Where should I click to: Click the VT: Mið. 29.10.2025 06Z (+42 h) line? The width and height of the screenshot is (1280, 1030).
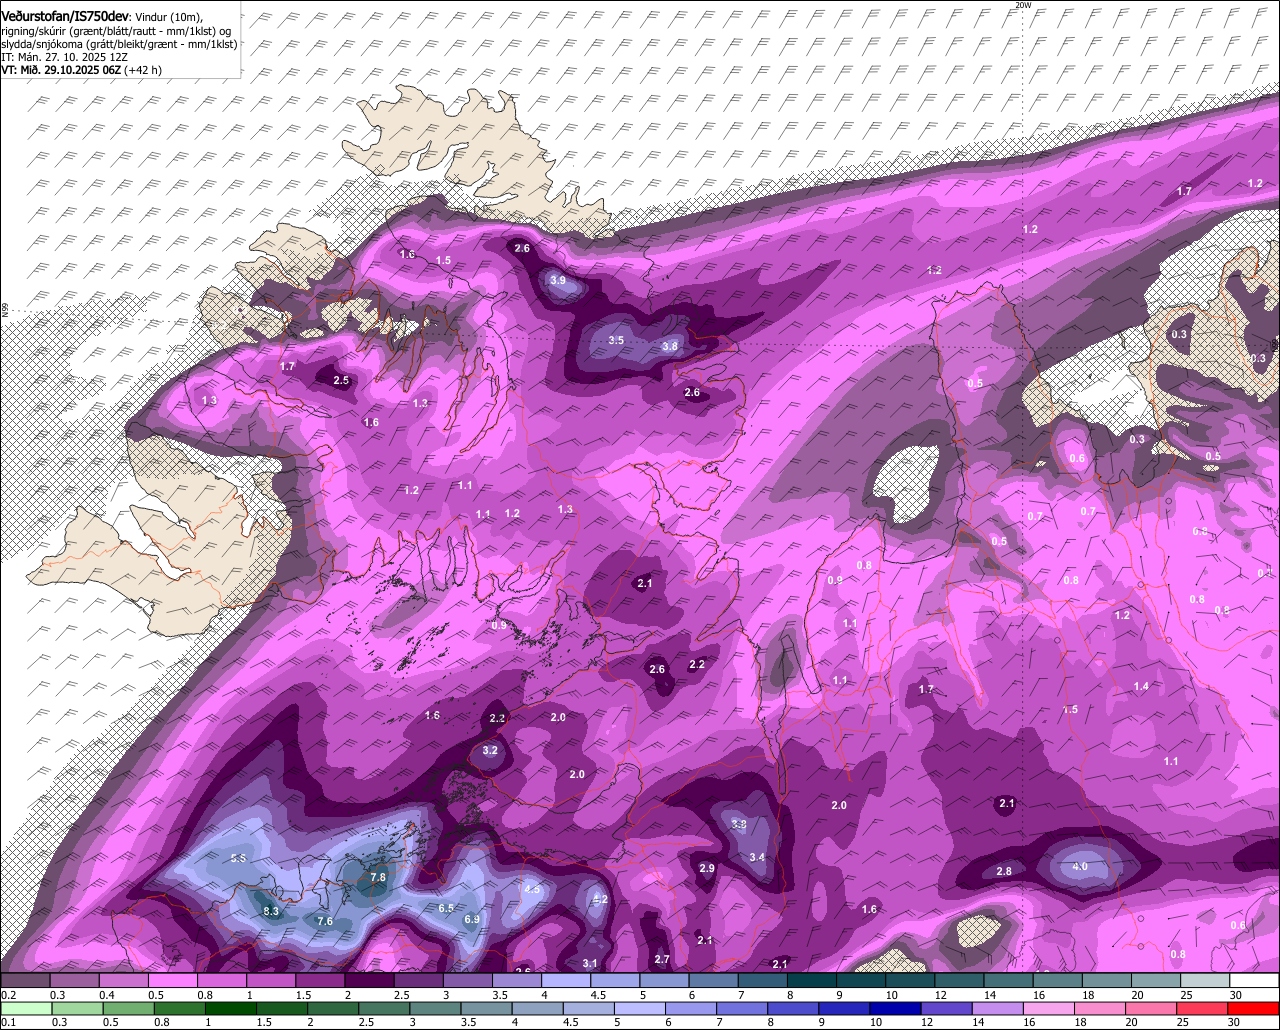coord(81,71)
